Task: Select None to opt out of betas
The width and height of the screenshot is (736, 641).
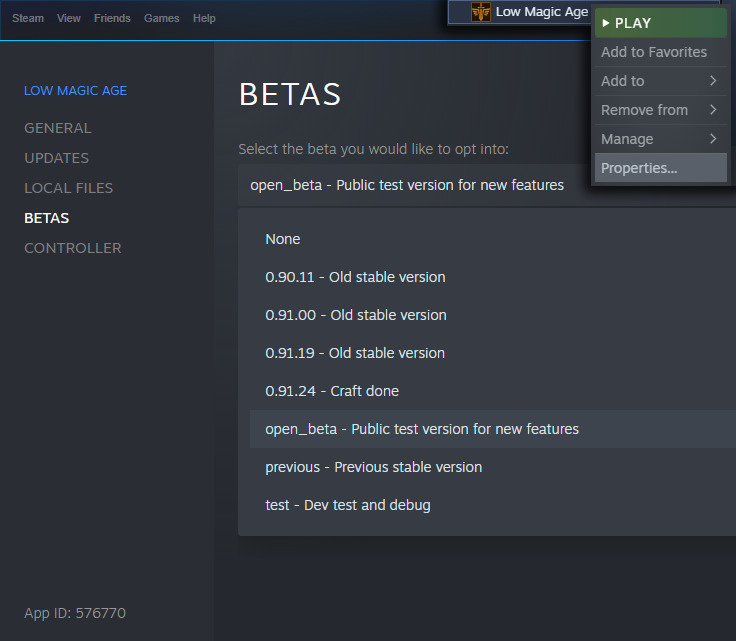Action: coord(283,239)
